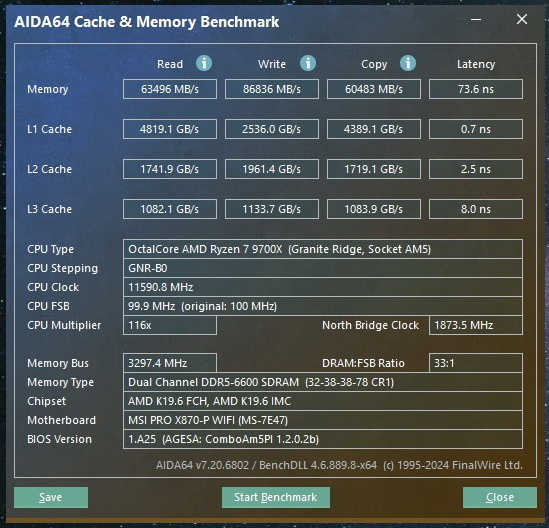The height and width of the screenshot is (528, 549).
Task: Click L3 Cache latency 8.0 ns
Action: pos(476,209)
